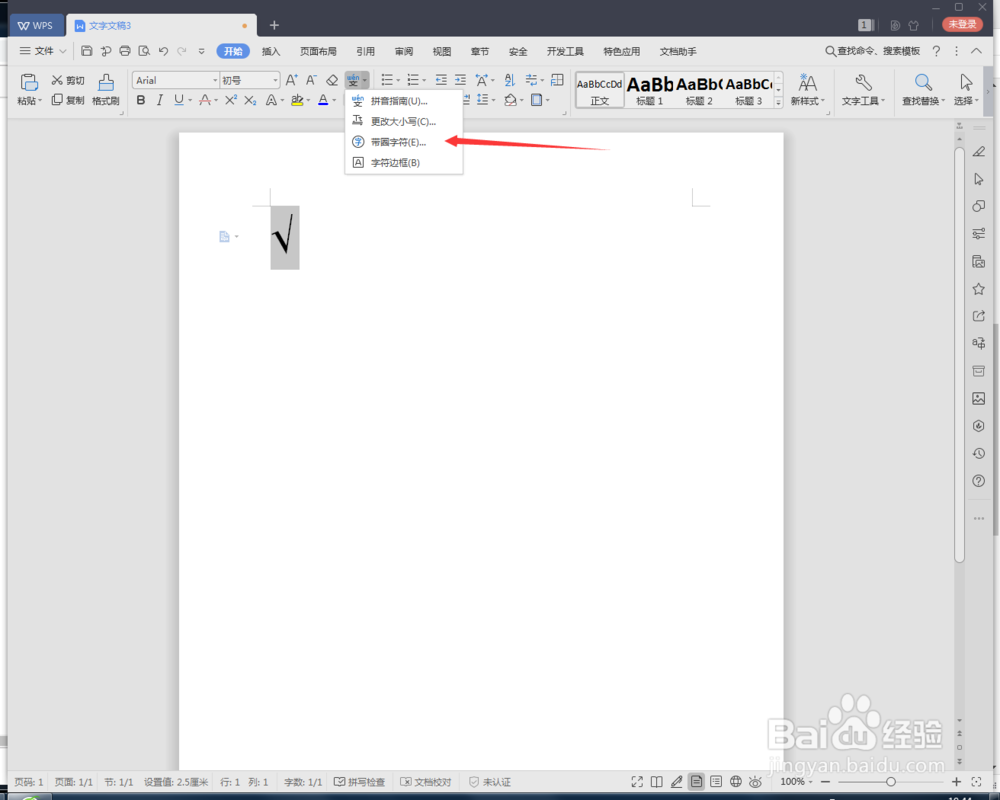
Task: Expand the paste options arrow under 粘贴
Action: 40,101
